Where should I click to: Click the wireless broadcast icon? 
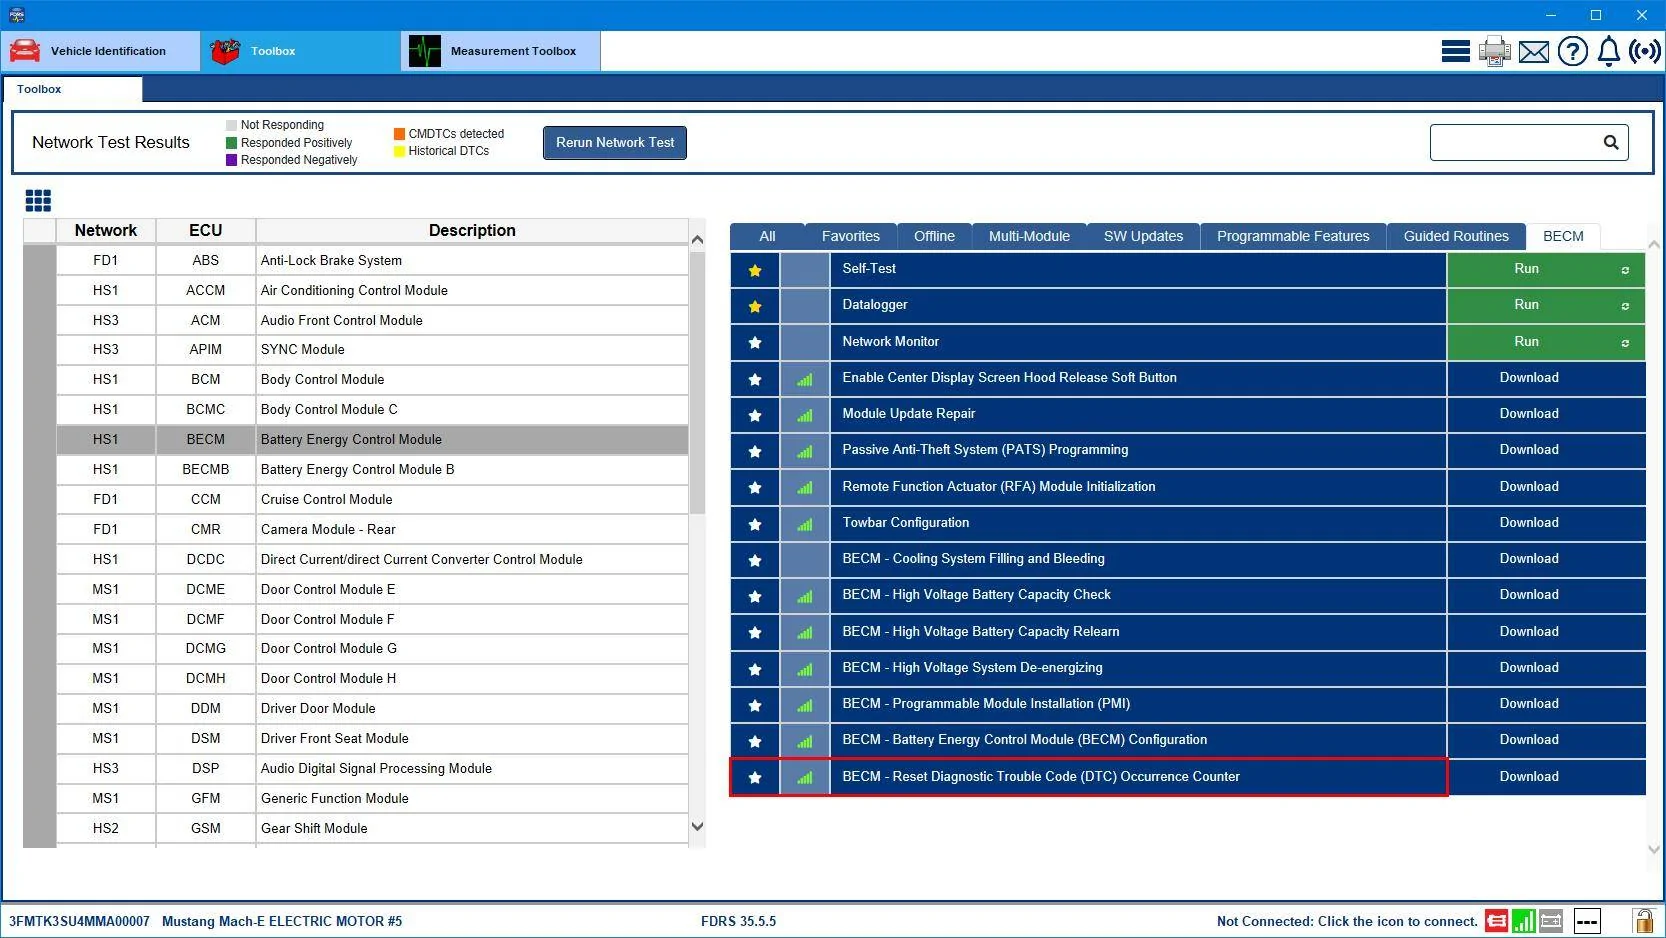coord(1645,51)
